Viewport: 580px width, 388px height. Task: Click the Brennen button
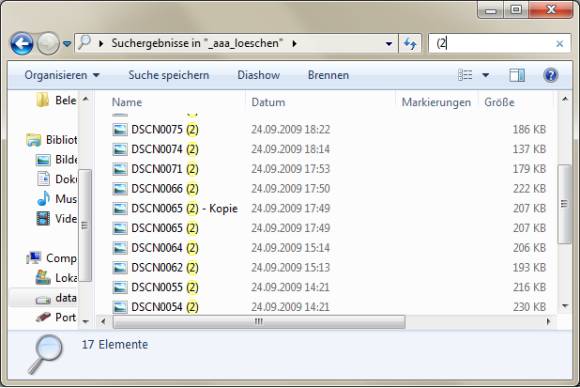[328, 75]
